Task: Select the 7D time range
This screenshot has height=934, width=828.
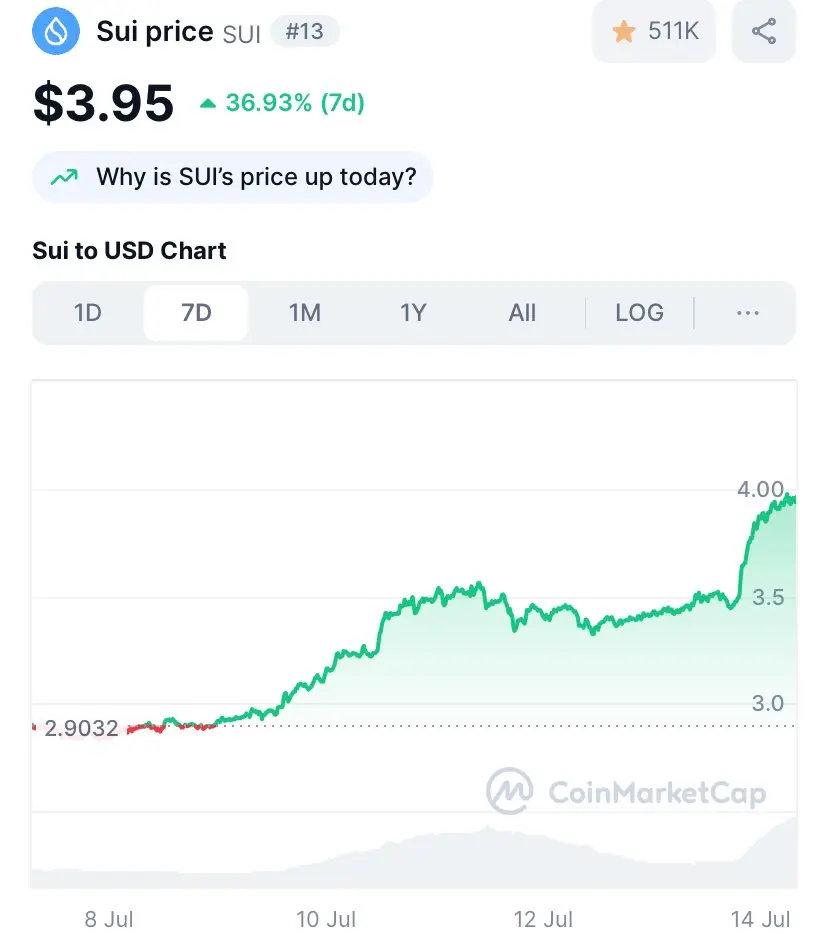Action: click(196, 313)
